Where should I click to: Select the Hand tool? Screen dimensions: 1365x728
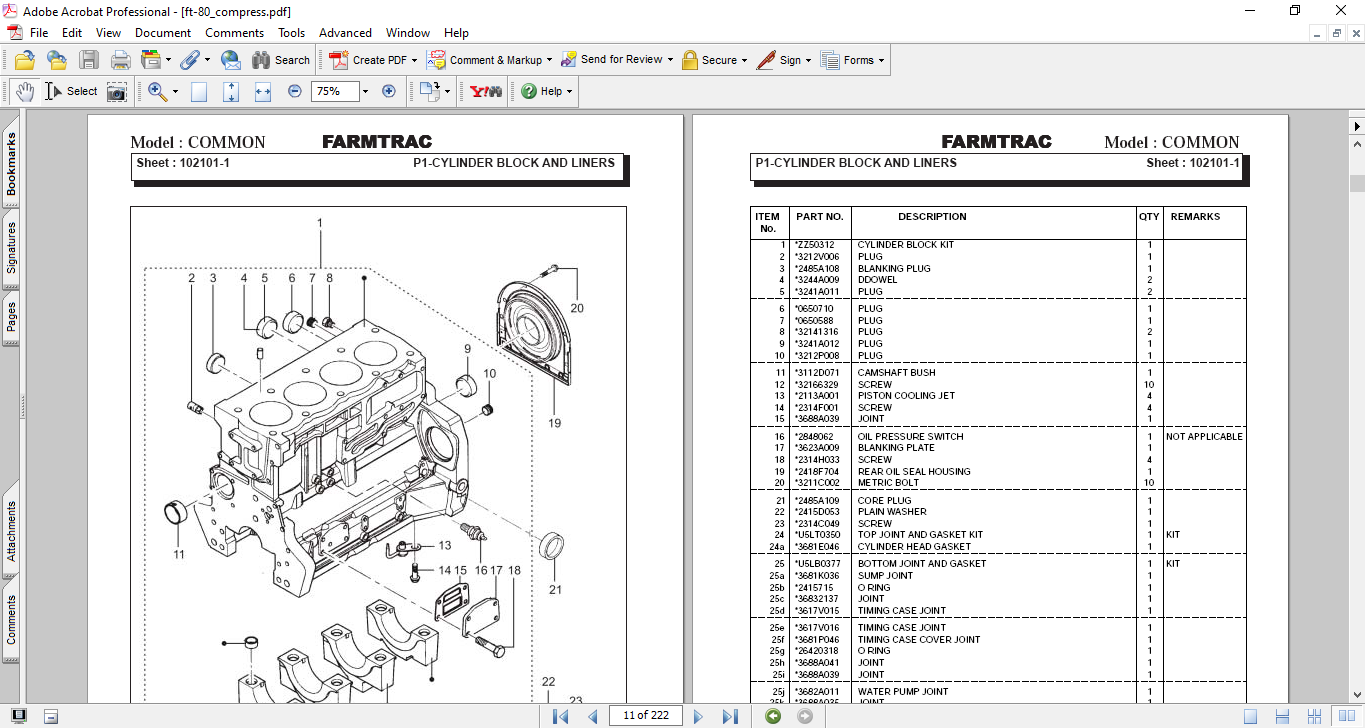click(24, 91)
